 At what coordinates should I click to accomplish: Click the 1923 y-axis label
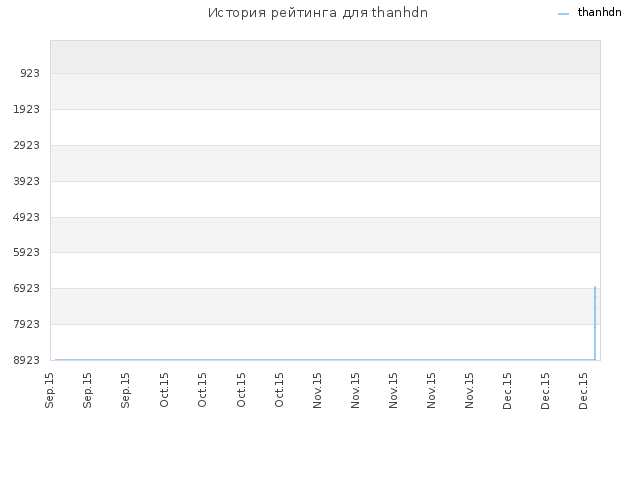click(x=27, y=109)
